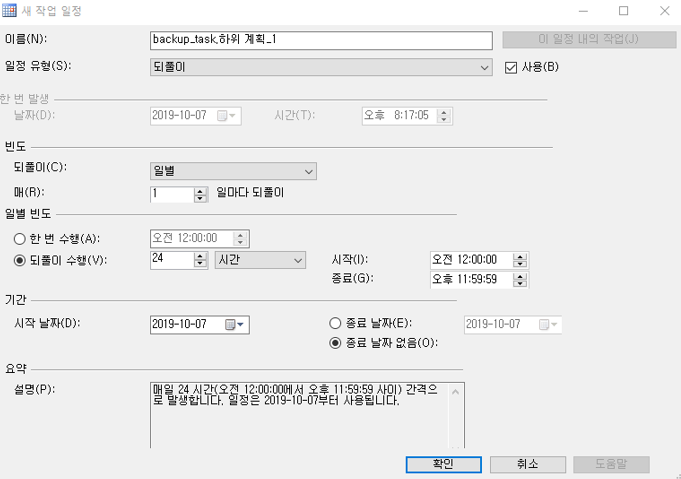681x479 pixels.
Task: Increase the 매(R) day interval with up arrow
Action: 200,191
